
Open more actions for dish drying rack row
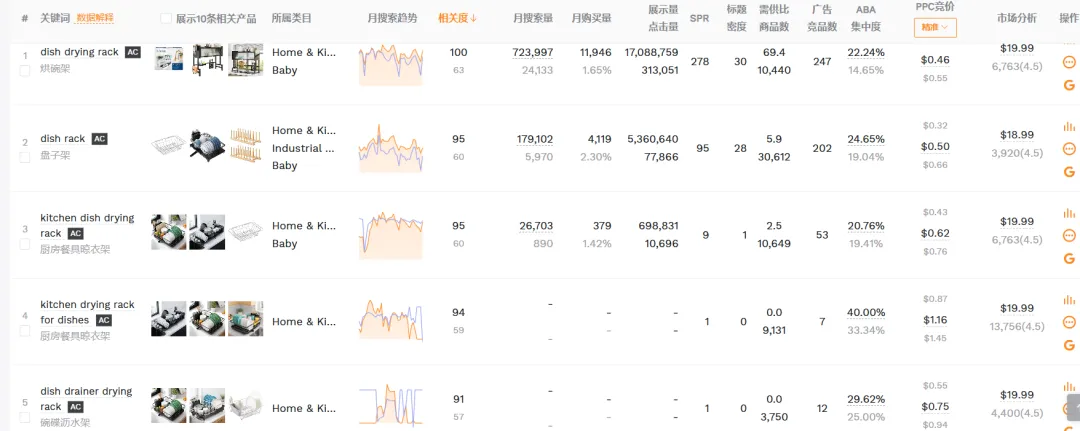click(1069, 62)
